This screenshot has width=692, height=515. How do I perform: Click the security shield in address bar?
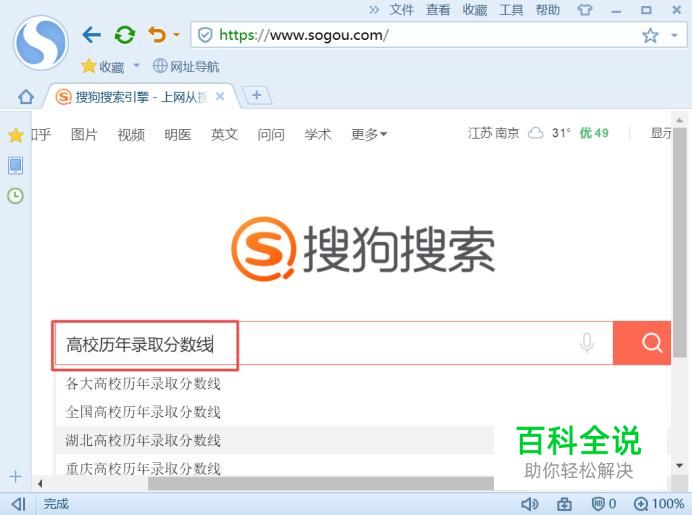coord(205,35)
